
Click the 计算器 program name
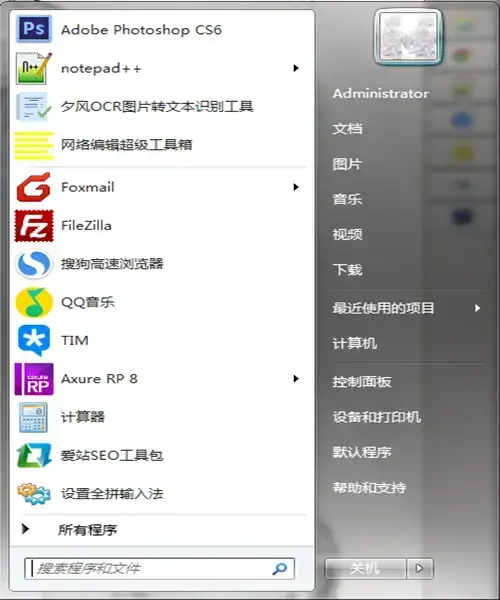click(x=83, y=417)
